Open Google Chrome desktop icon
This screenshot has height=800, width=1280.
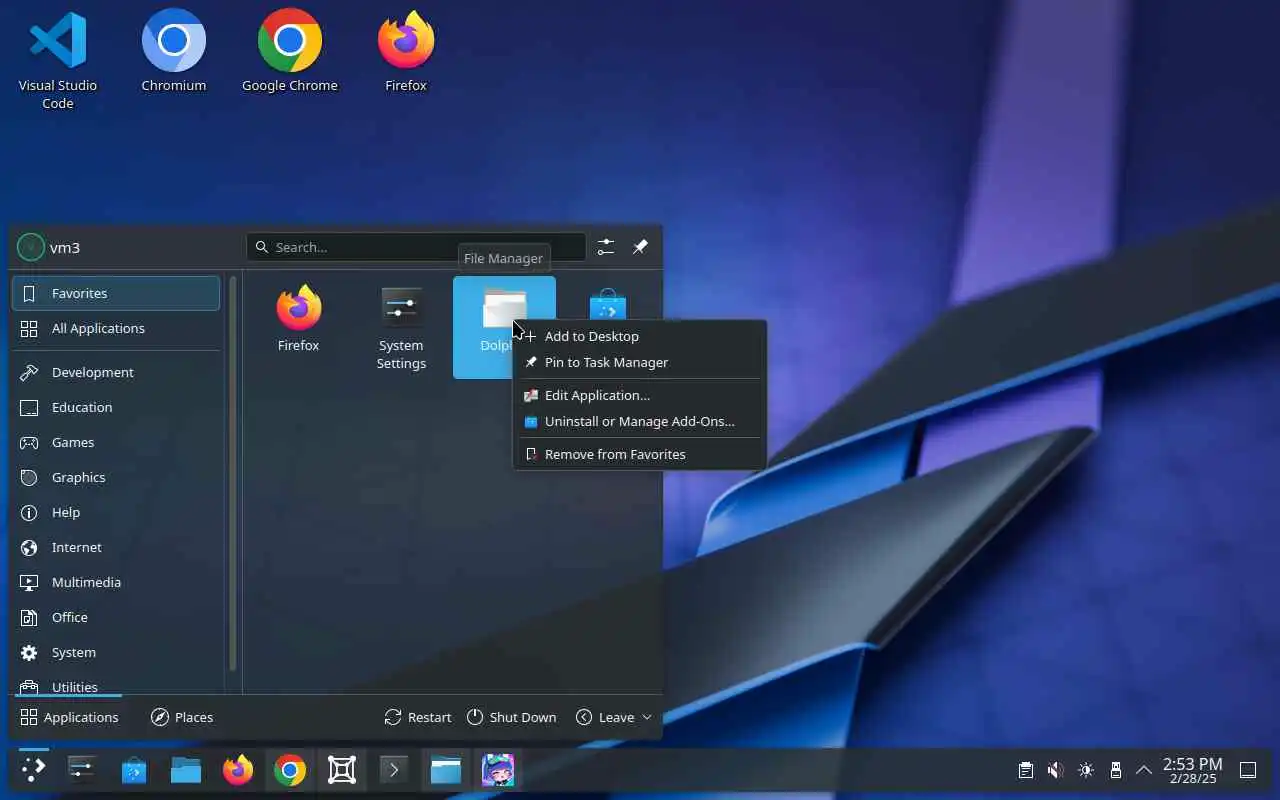(x=290, y=52)
